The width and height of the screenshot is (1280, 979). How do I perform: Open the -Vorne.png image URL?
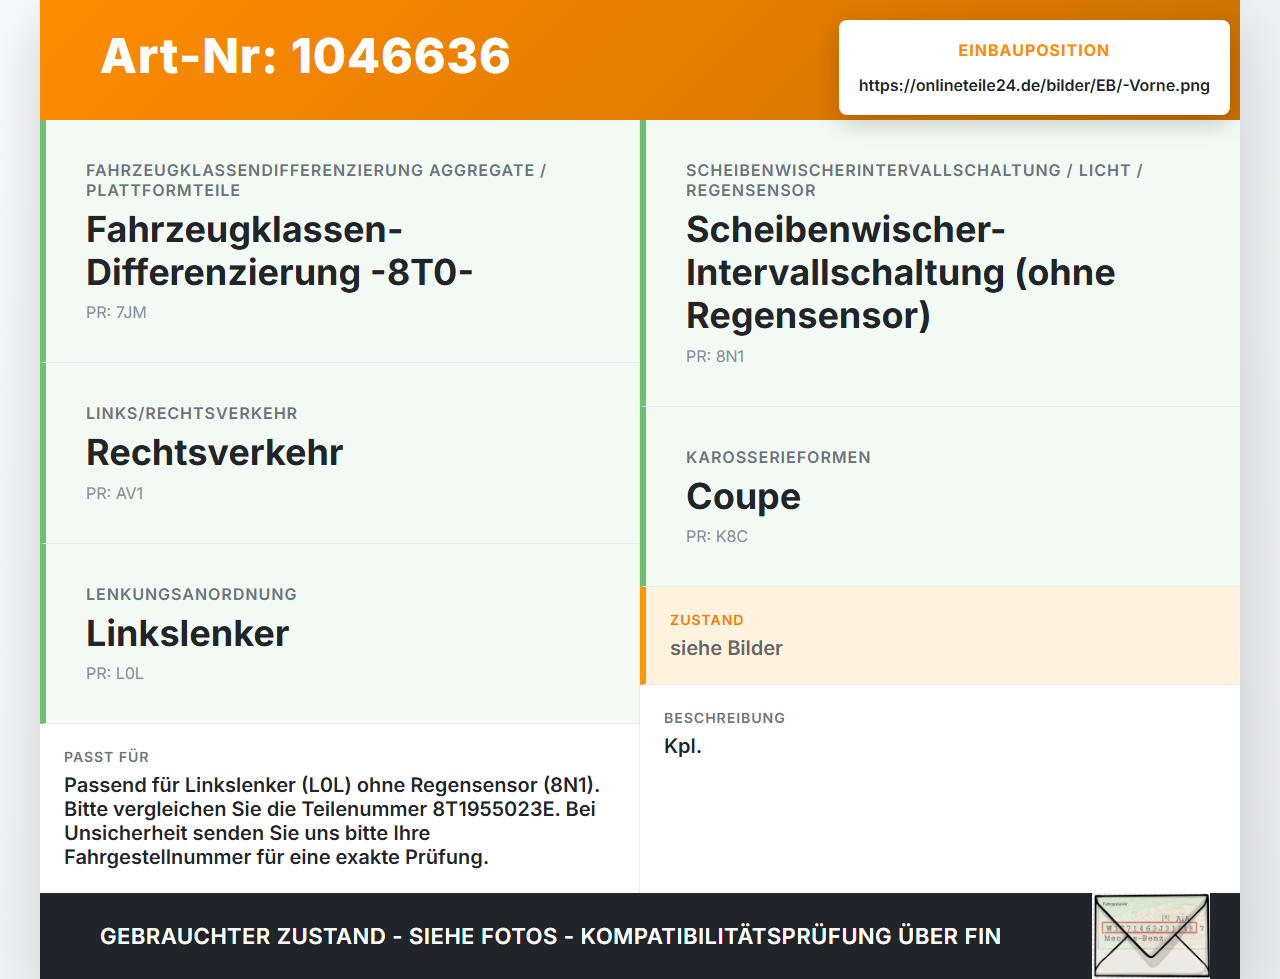(x=1034, y=85)
